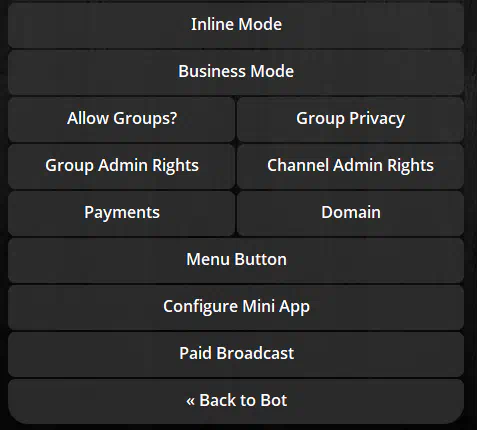Set the bot's linked domain
Image resolution: width=477 pixels, height=430 pixels.
(x=350, y=214)
